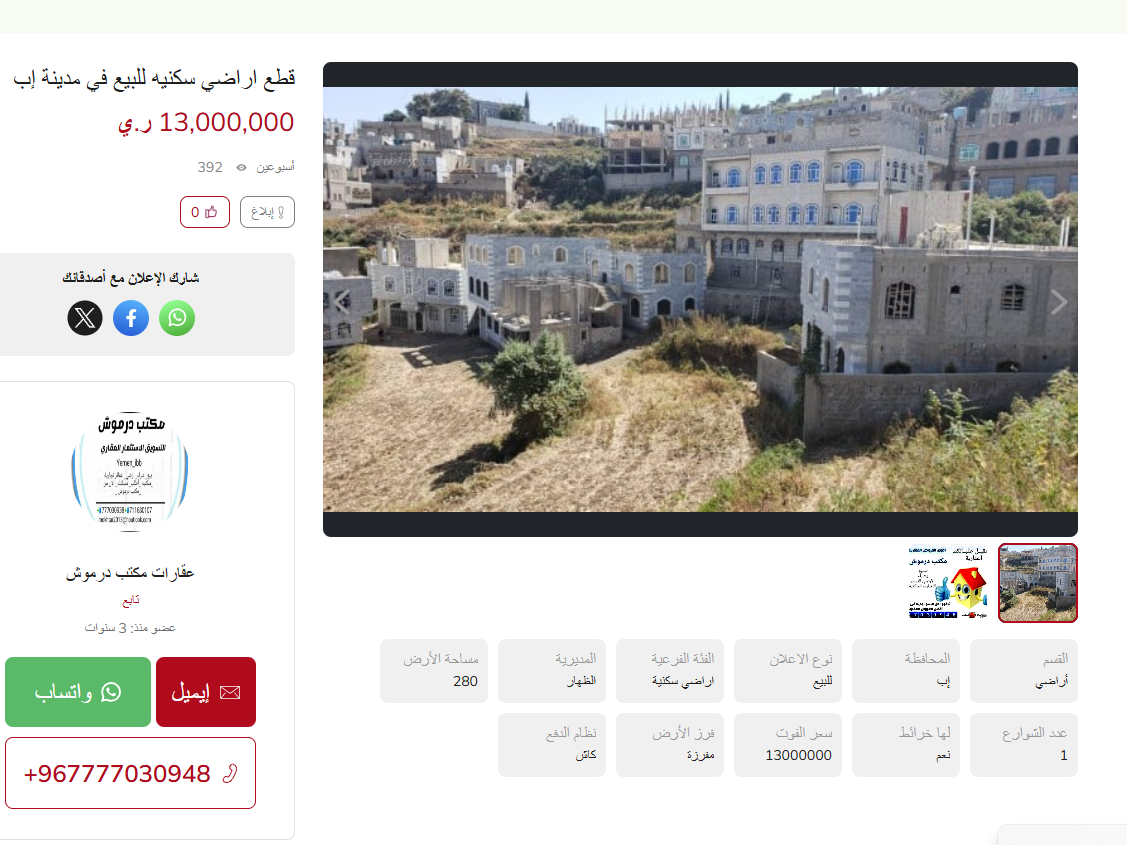The height and width of the screenshot is (845, 1127).
Task: Show the next photo with right arrow
Action: coord(1058,302)
